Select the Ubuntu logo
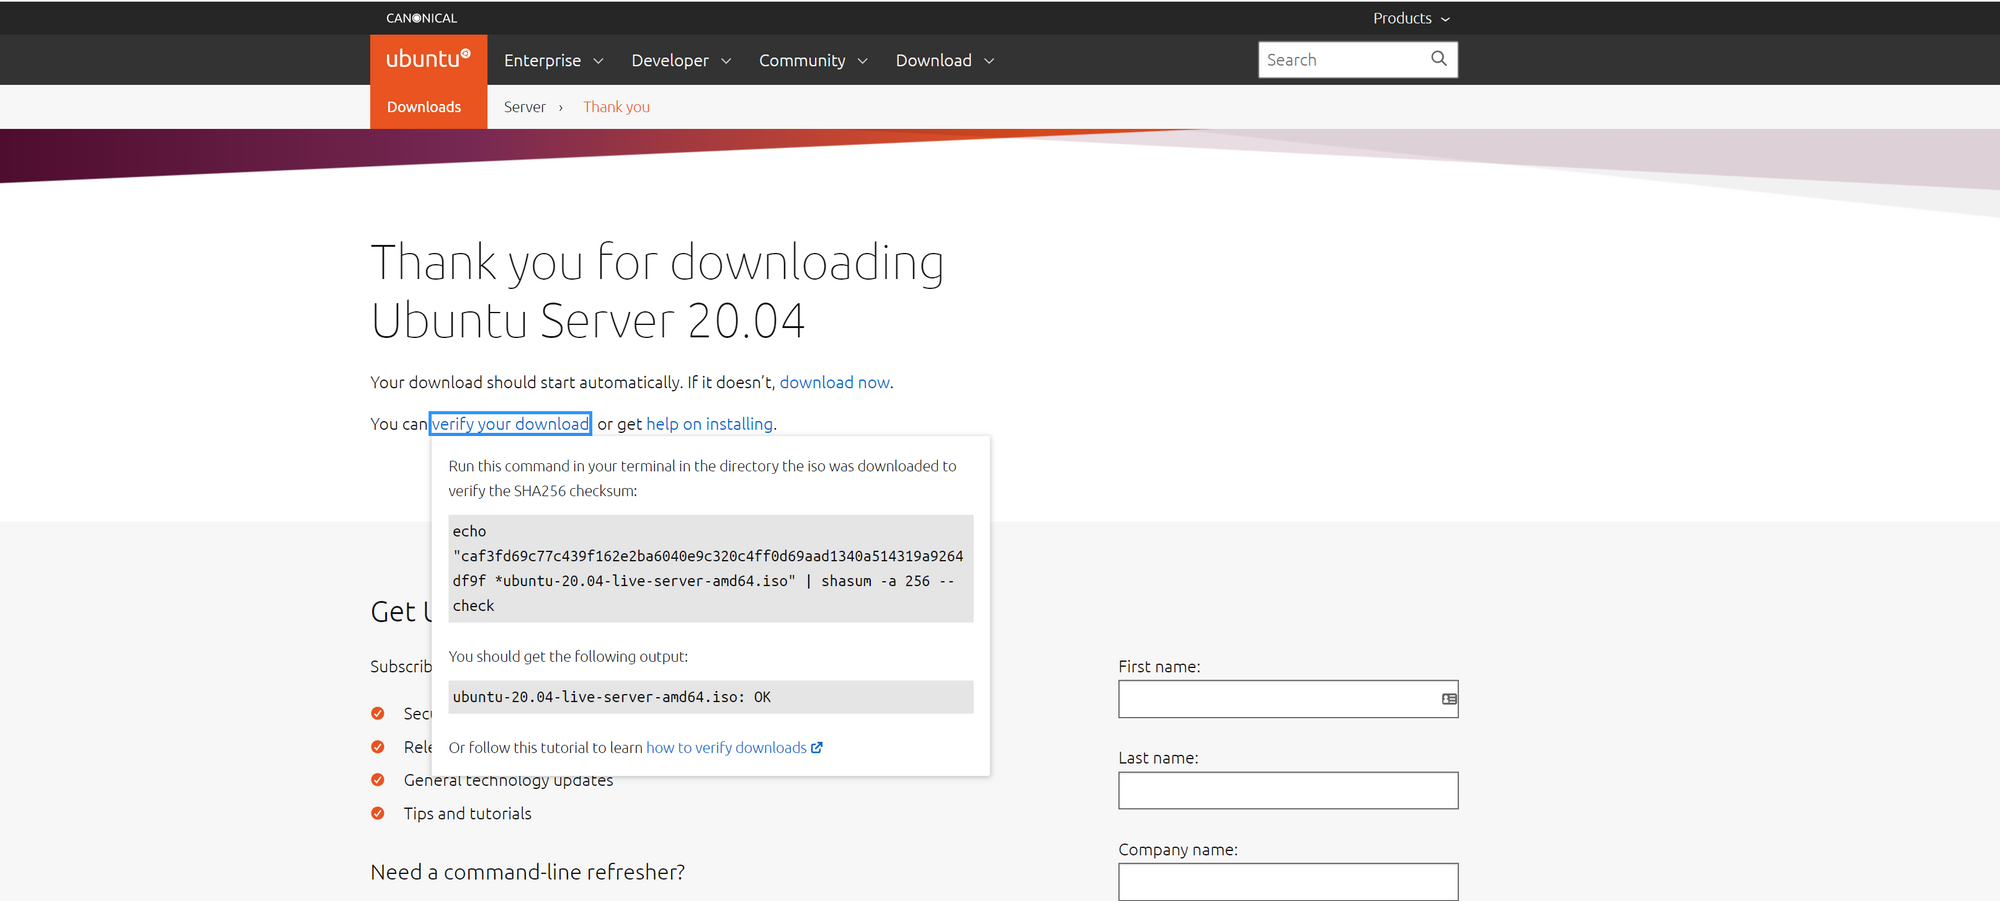2000x901 pixels. [x=428, y=58]
